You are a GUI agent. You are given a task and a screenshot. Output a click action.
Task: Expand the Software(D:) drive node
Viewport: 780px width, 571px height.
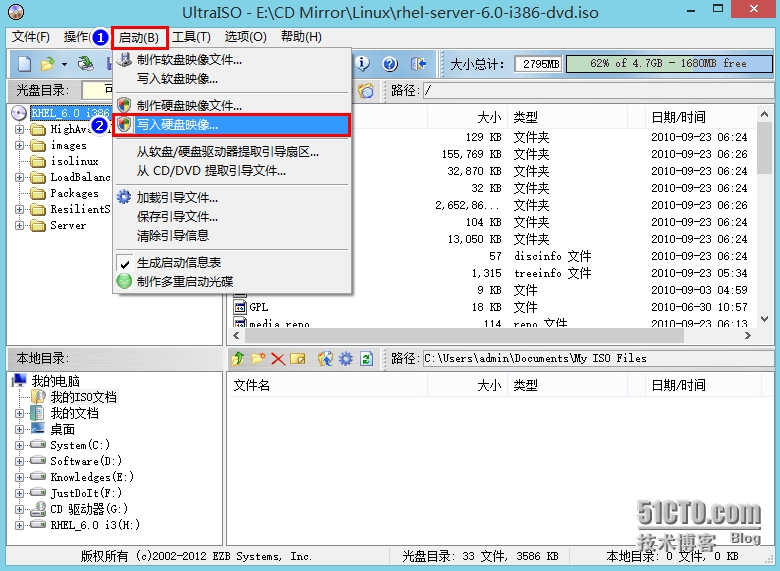[x=19, y=461]
